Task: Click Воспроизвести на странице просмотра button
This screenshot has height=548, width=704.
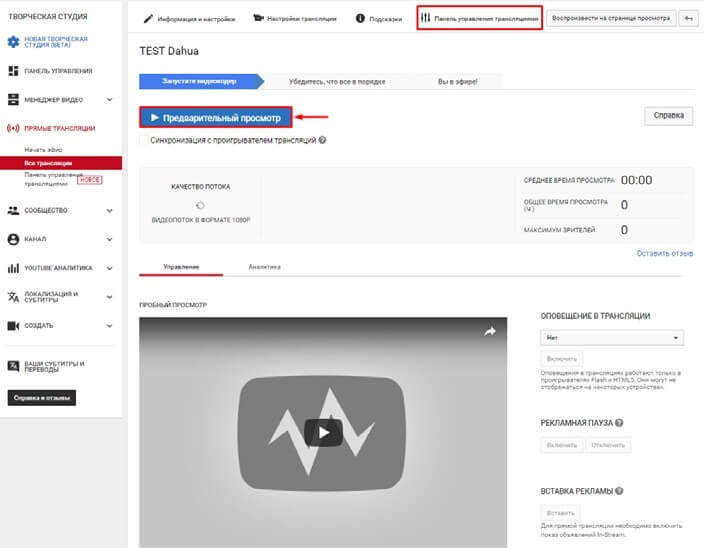Action: (x=611, y=18)
